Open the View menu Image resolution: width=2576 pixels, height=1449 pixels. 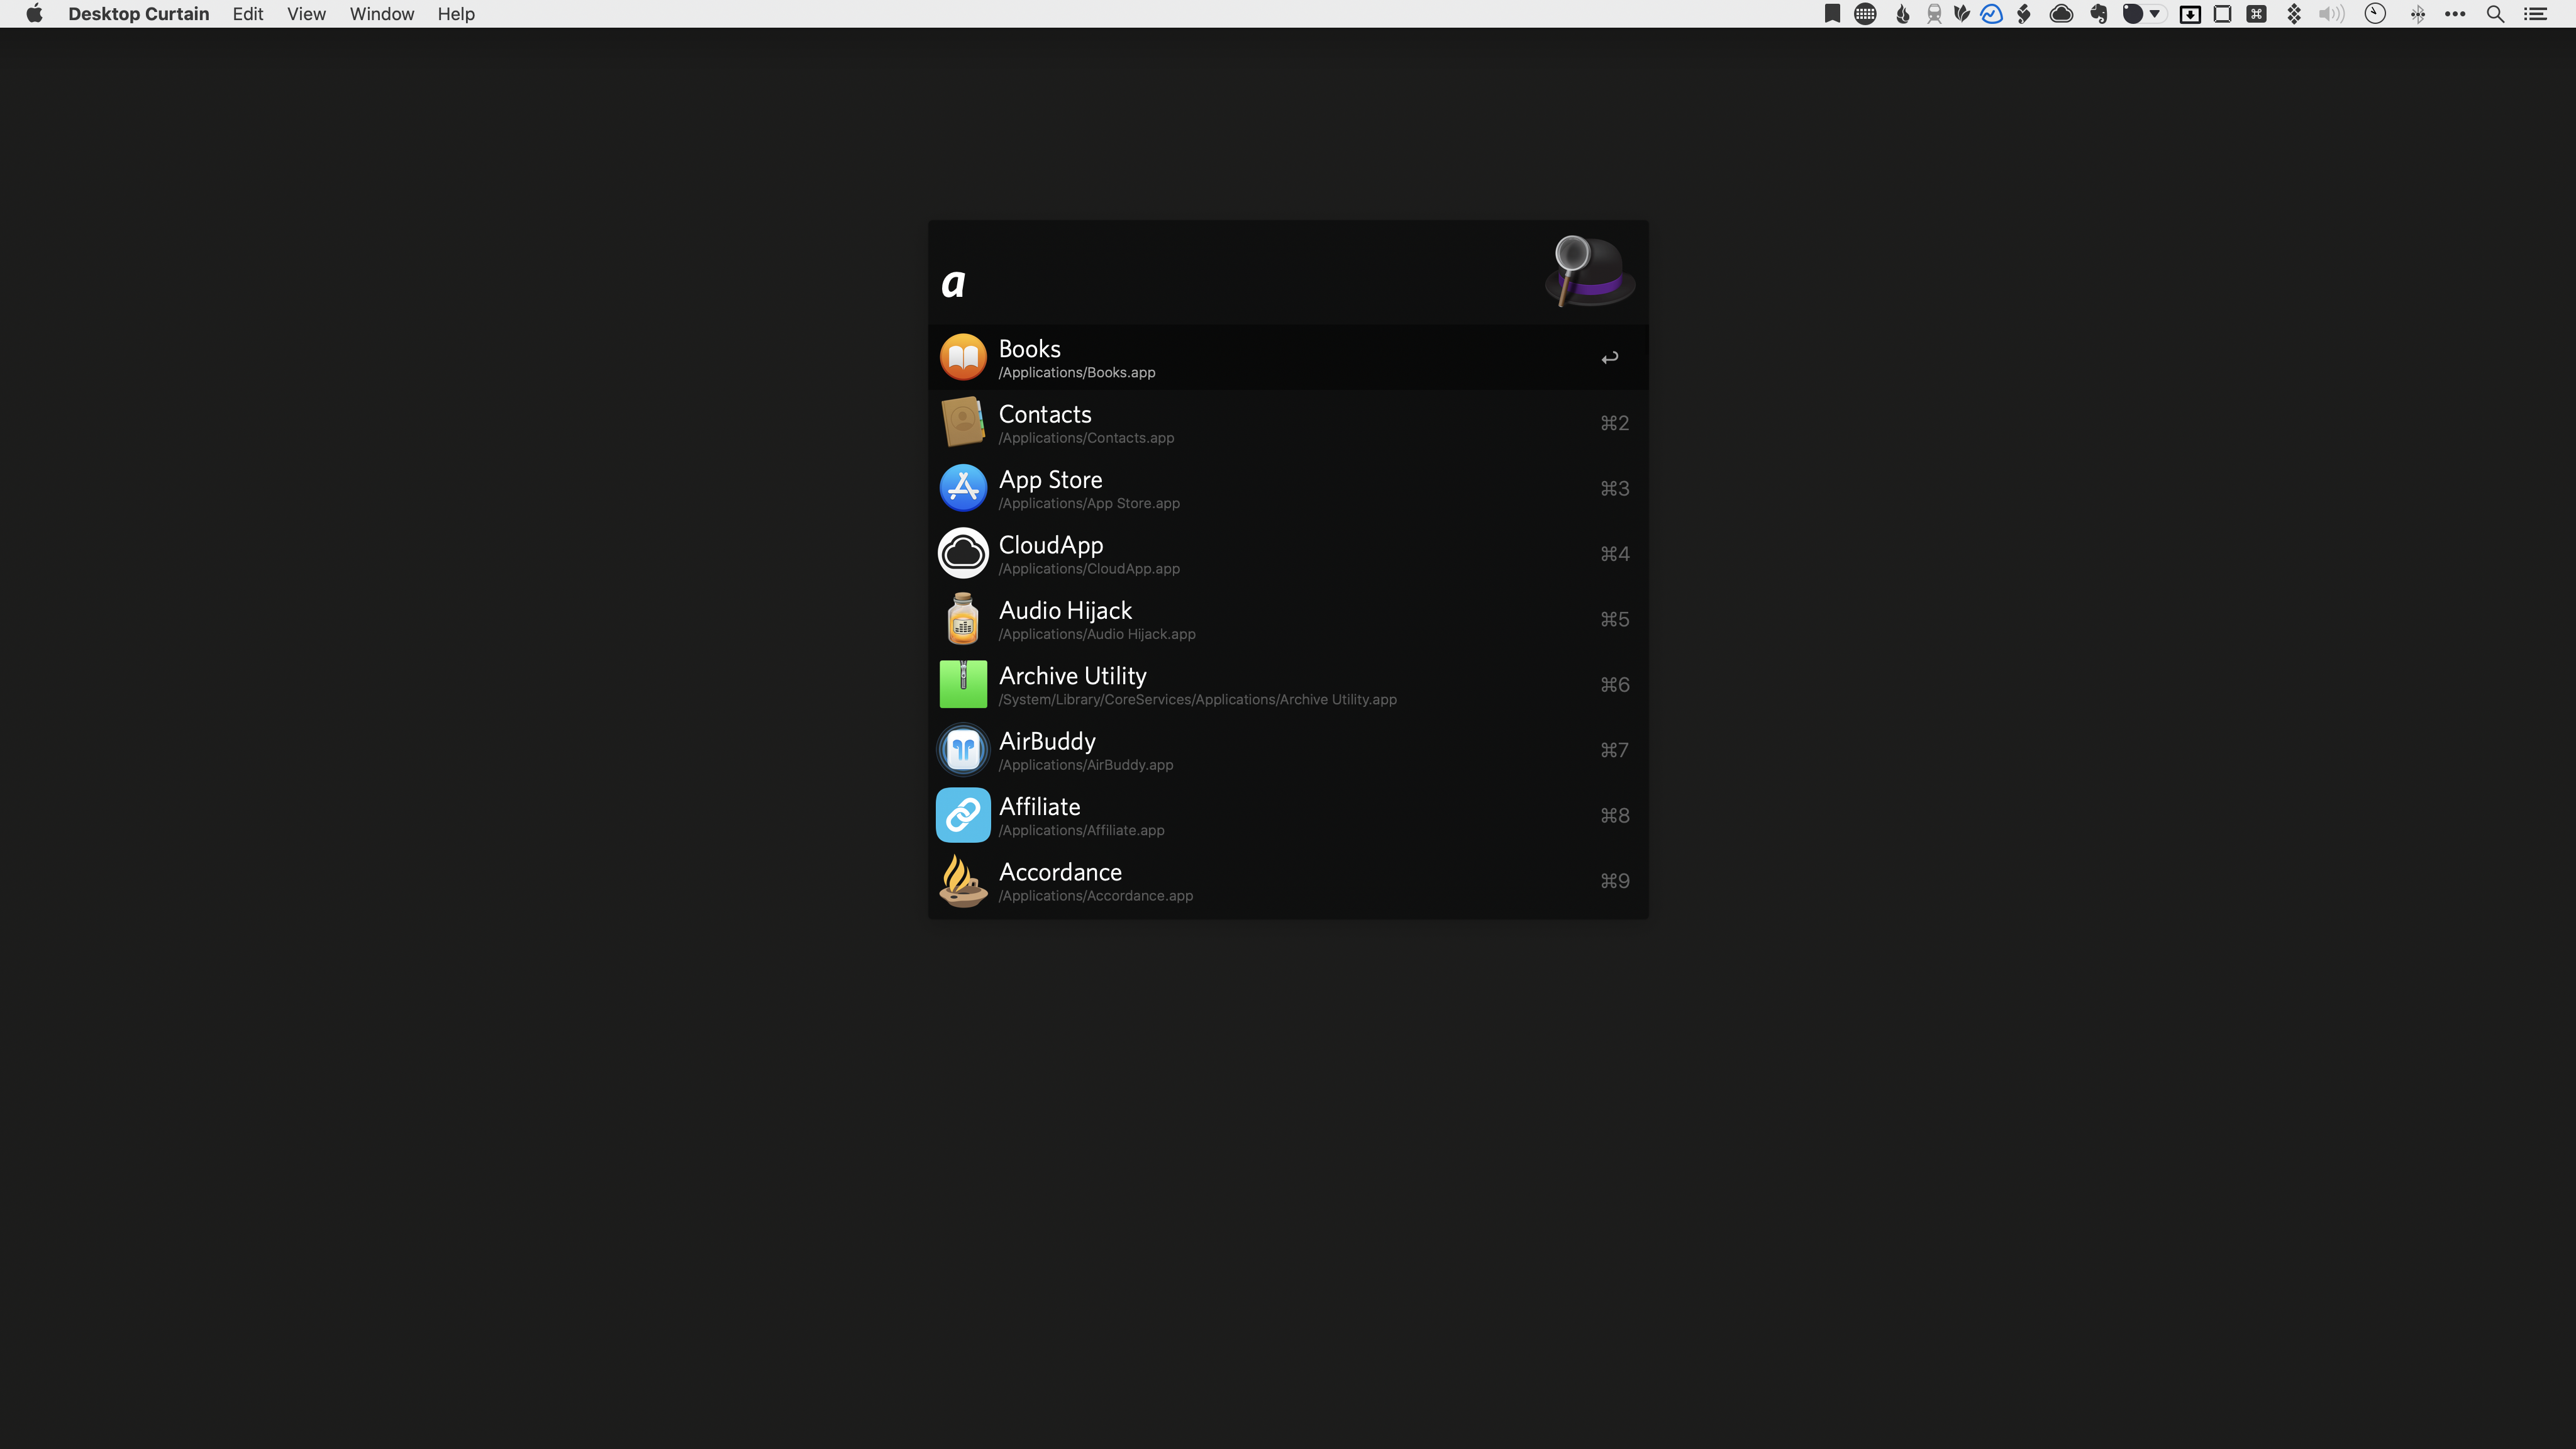306,14
